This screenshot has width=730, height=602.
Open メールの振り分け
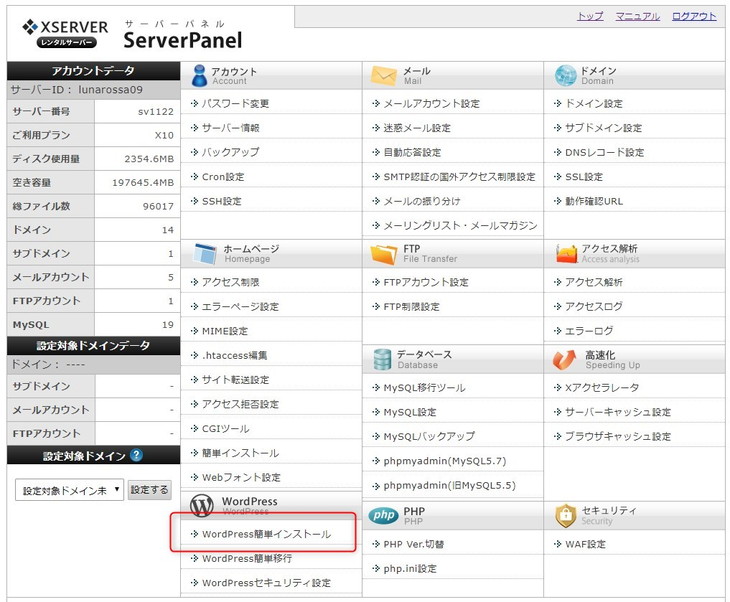coord(421,201)
